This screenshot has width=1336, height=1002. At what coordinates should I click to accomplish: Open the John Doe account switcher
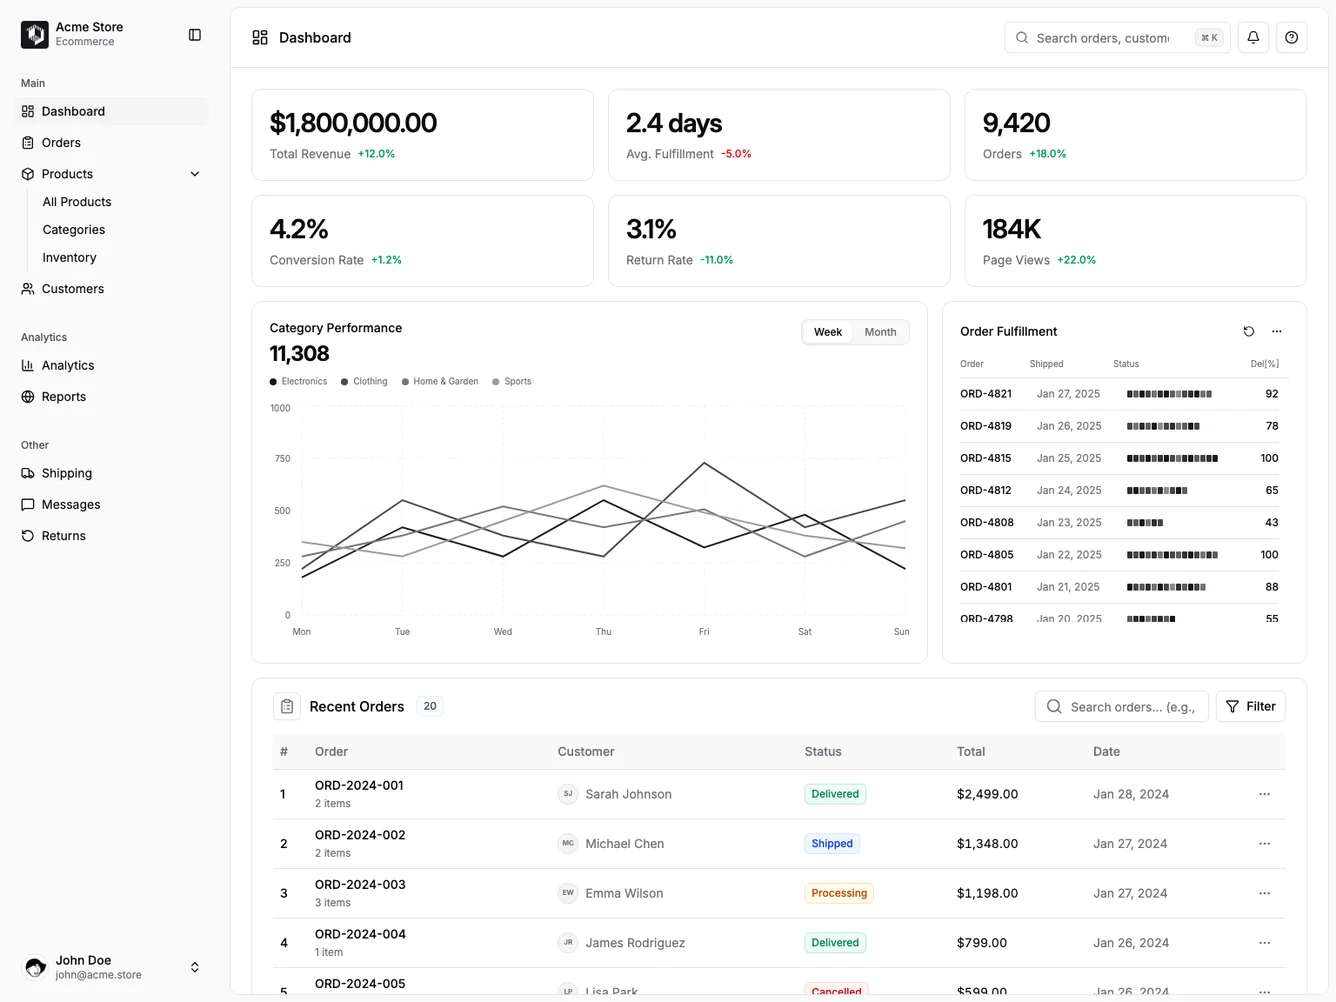pos(194,967)
